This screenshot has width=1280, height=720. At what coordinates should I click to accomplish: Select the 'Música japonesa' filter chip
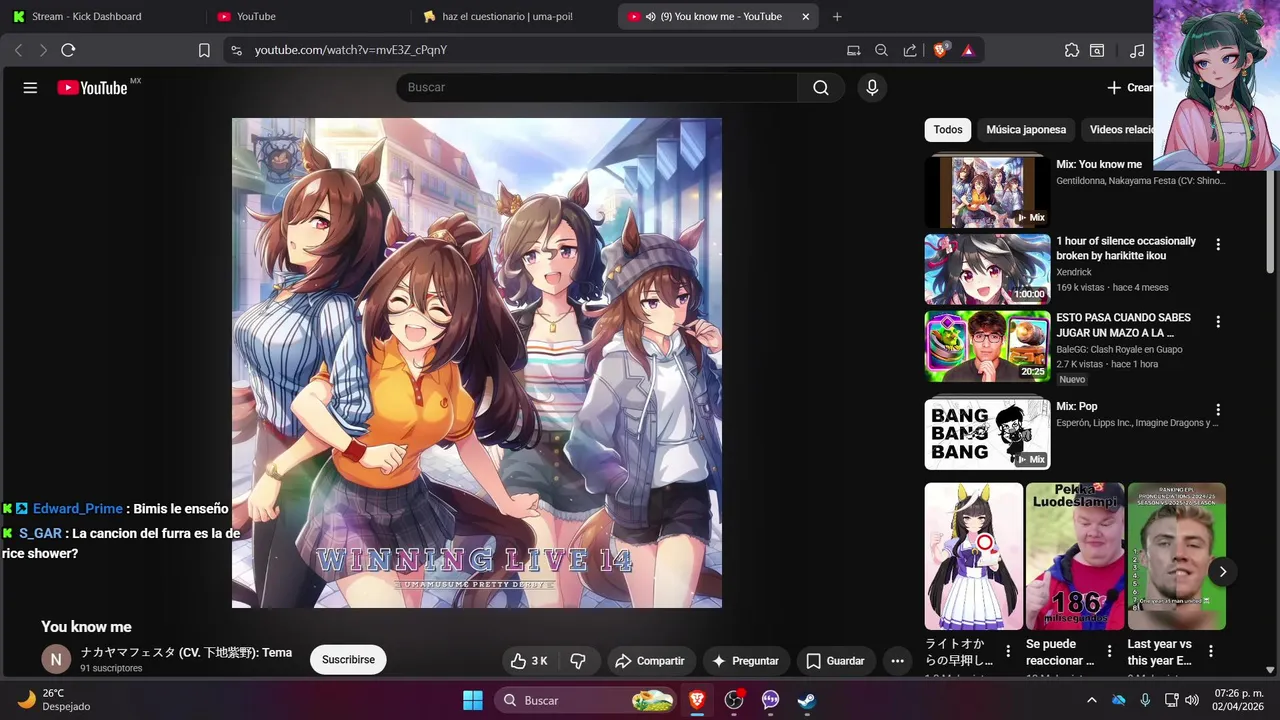1026,130
